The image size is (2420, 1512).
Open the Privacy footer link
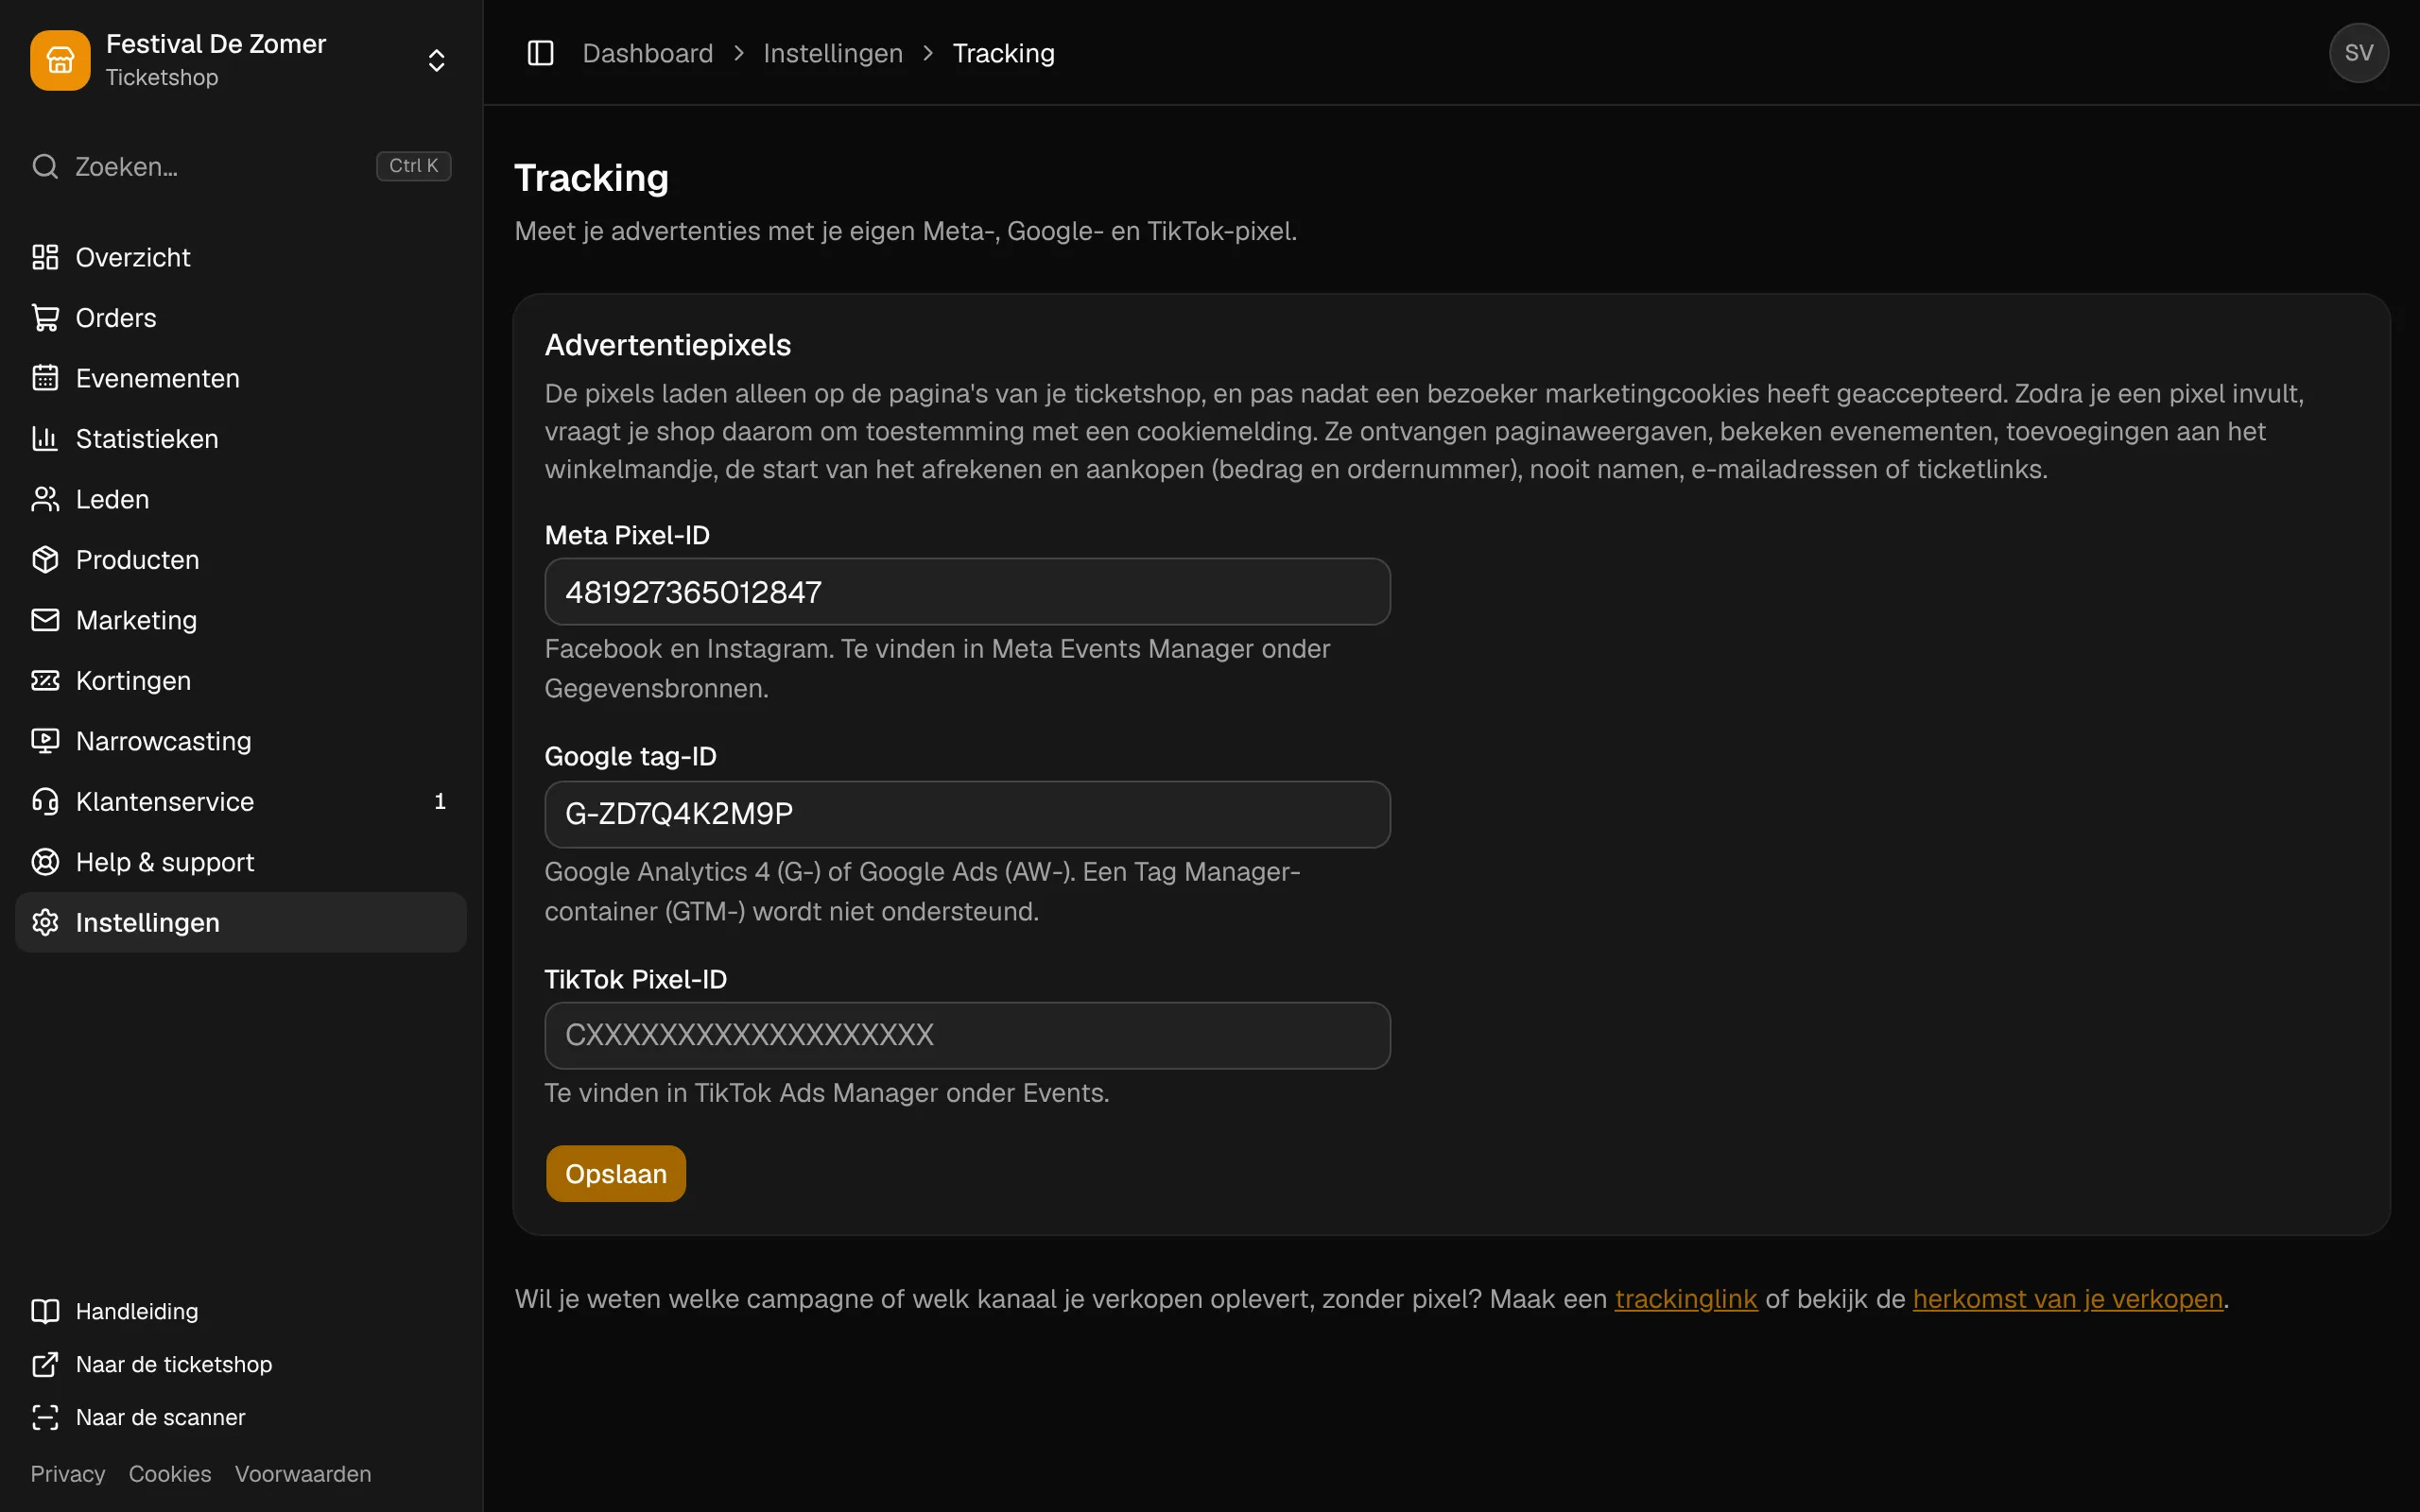(68, 1473)
